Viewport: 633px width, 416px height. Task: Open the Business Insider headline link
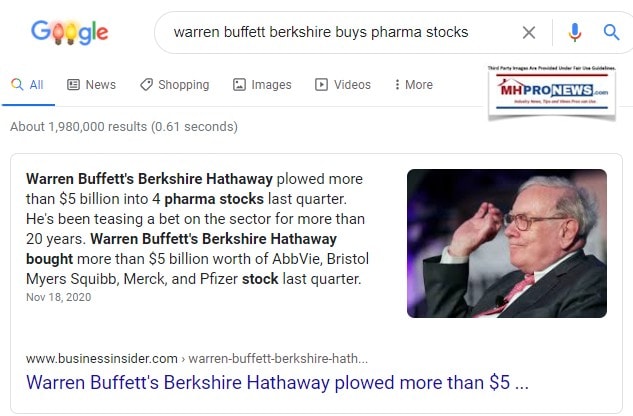coord(277,382)
